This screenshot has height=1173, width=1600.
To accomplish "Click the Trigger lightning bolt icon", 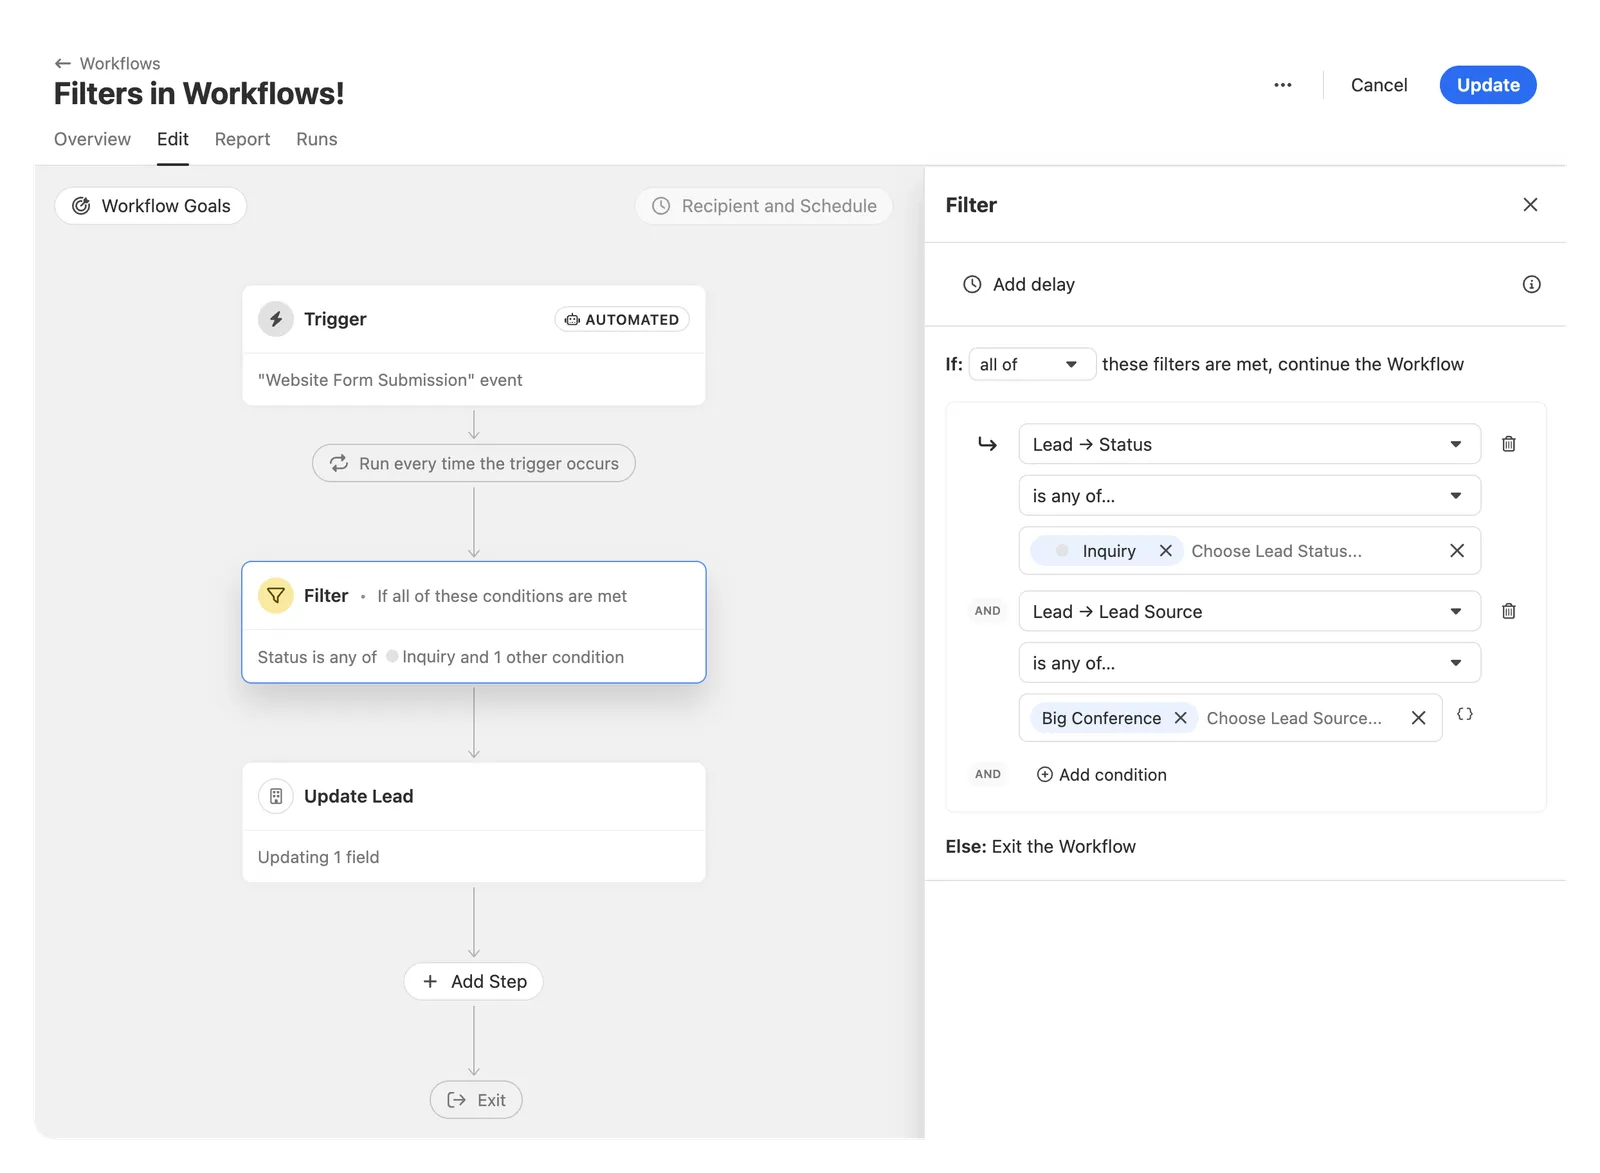I will [276, 319].
